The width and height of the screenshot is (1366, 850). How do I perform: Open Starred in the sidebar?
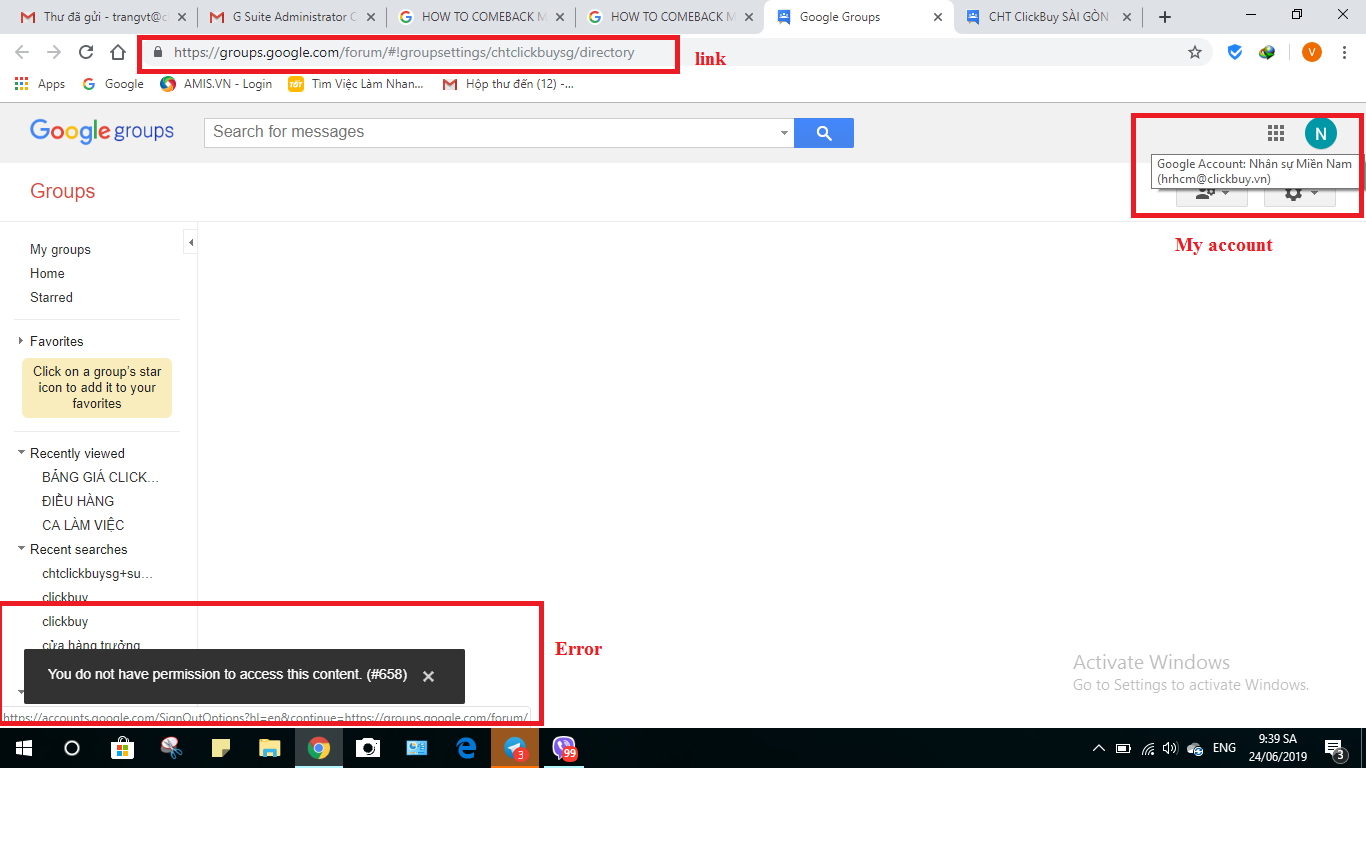click(51, 298)
